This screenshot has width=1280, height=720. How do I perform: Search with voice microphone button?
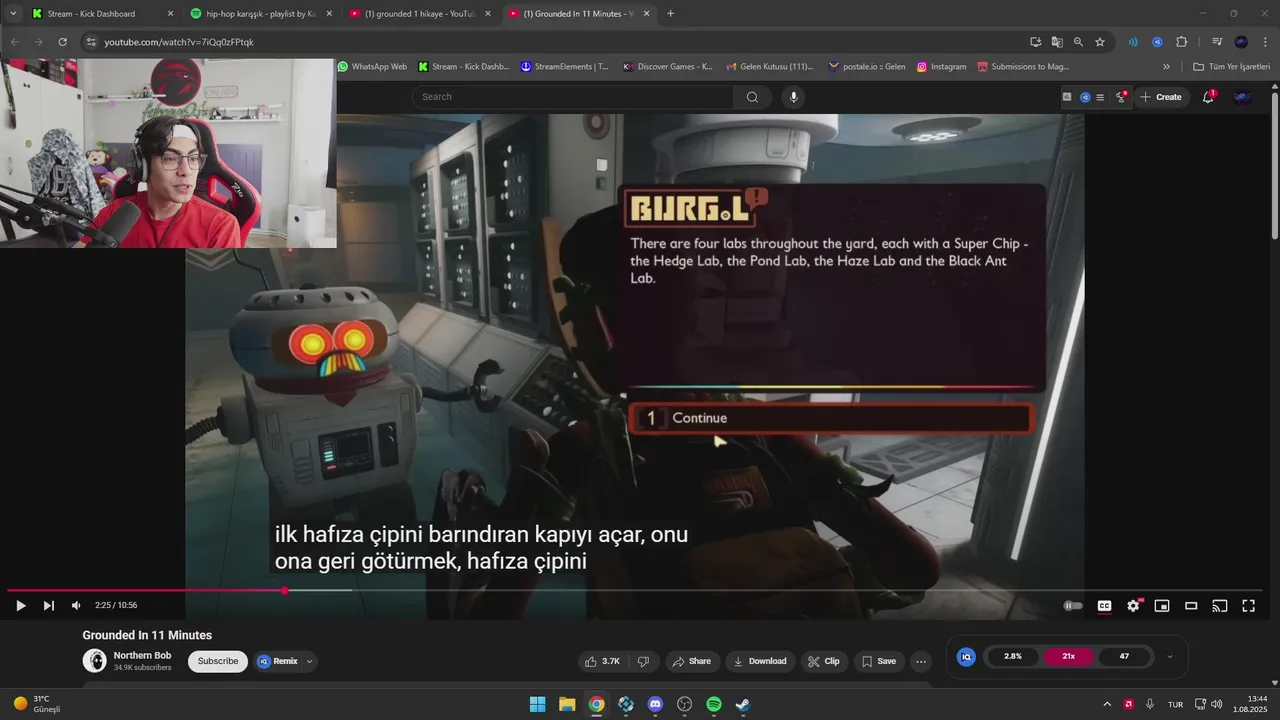[x=794, y=97]
